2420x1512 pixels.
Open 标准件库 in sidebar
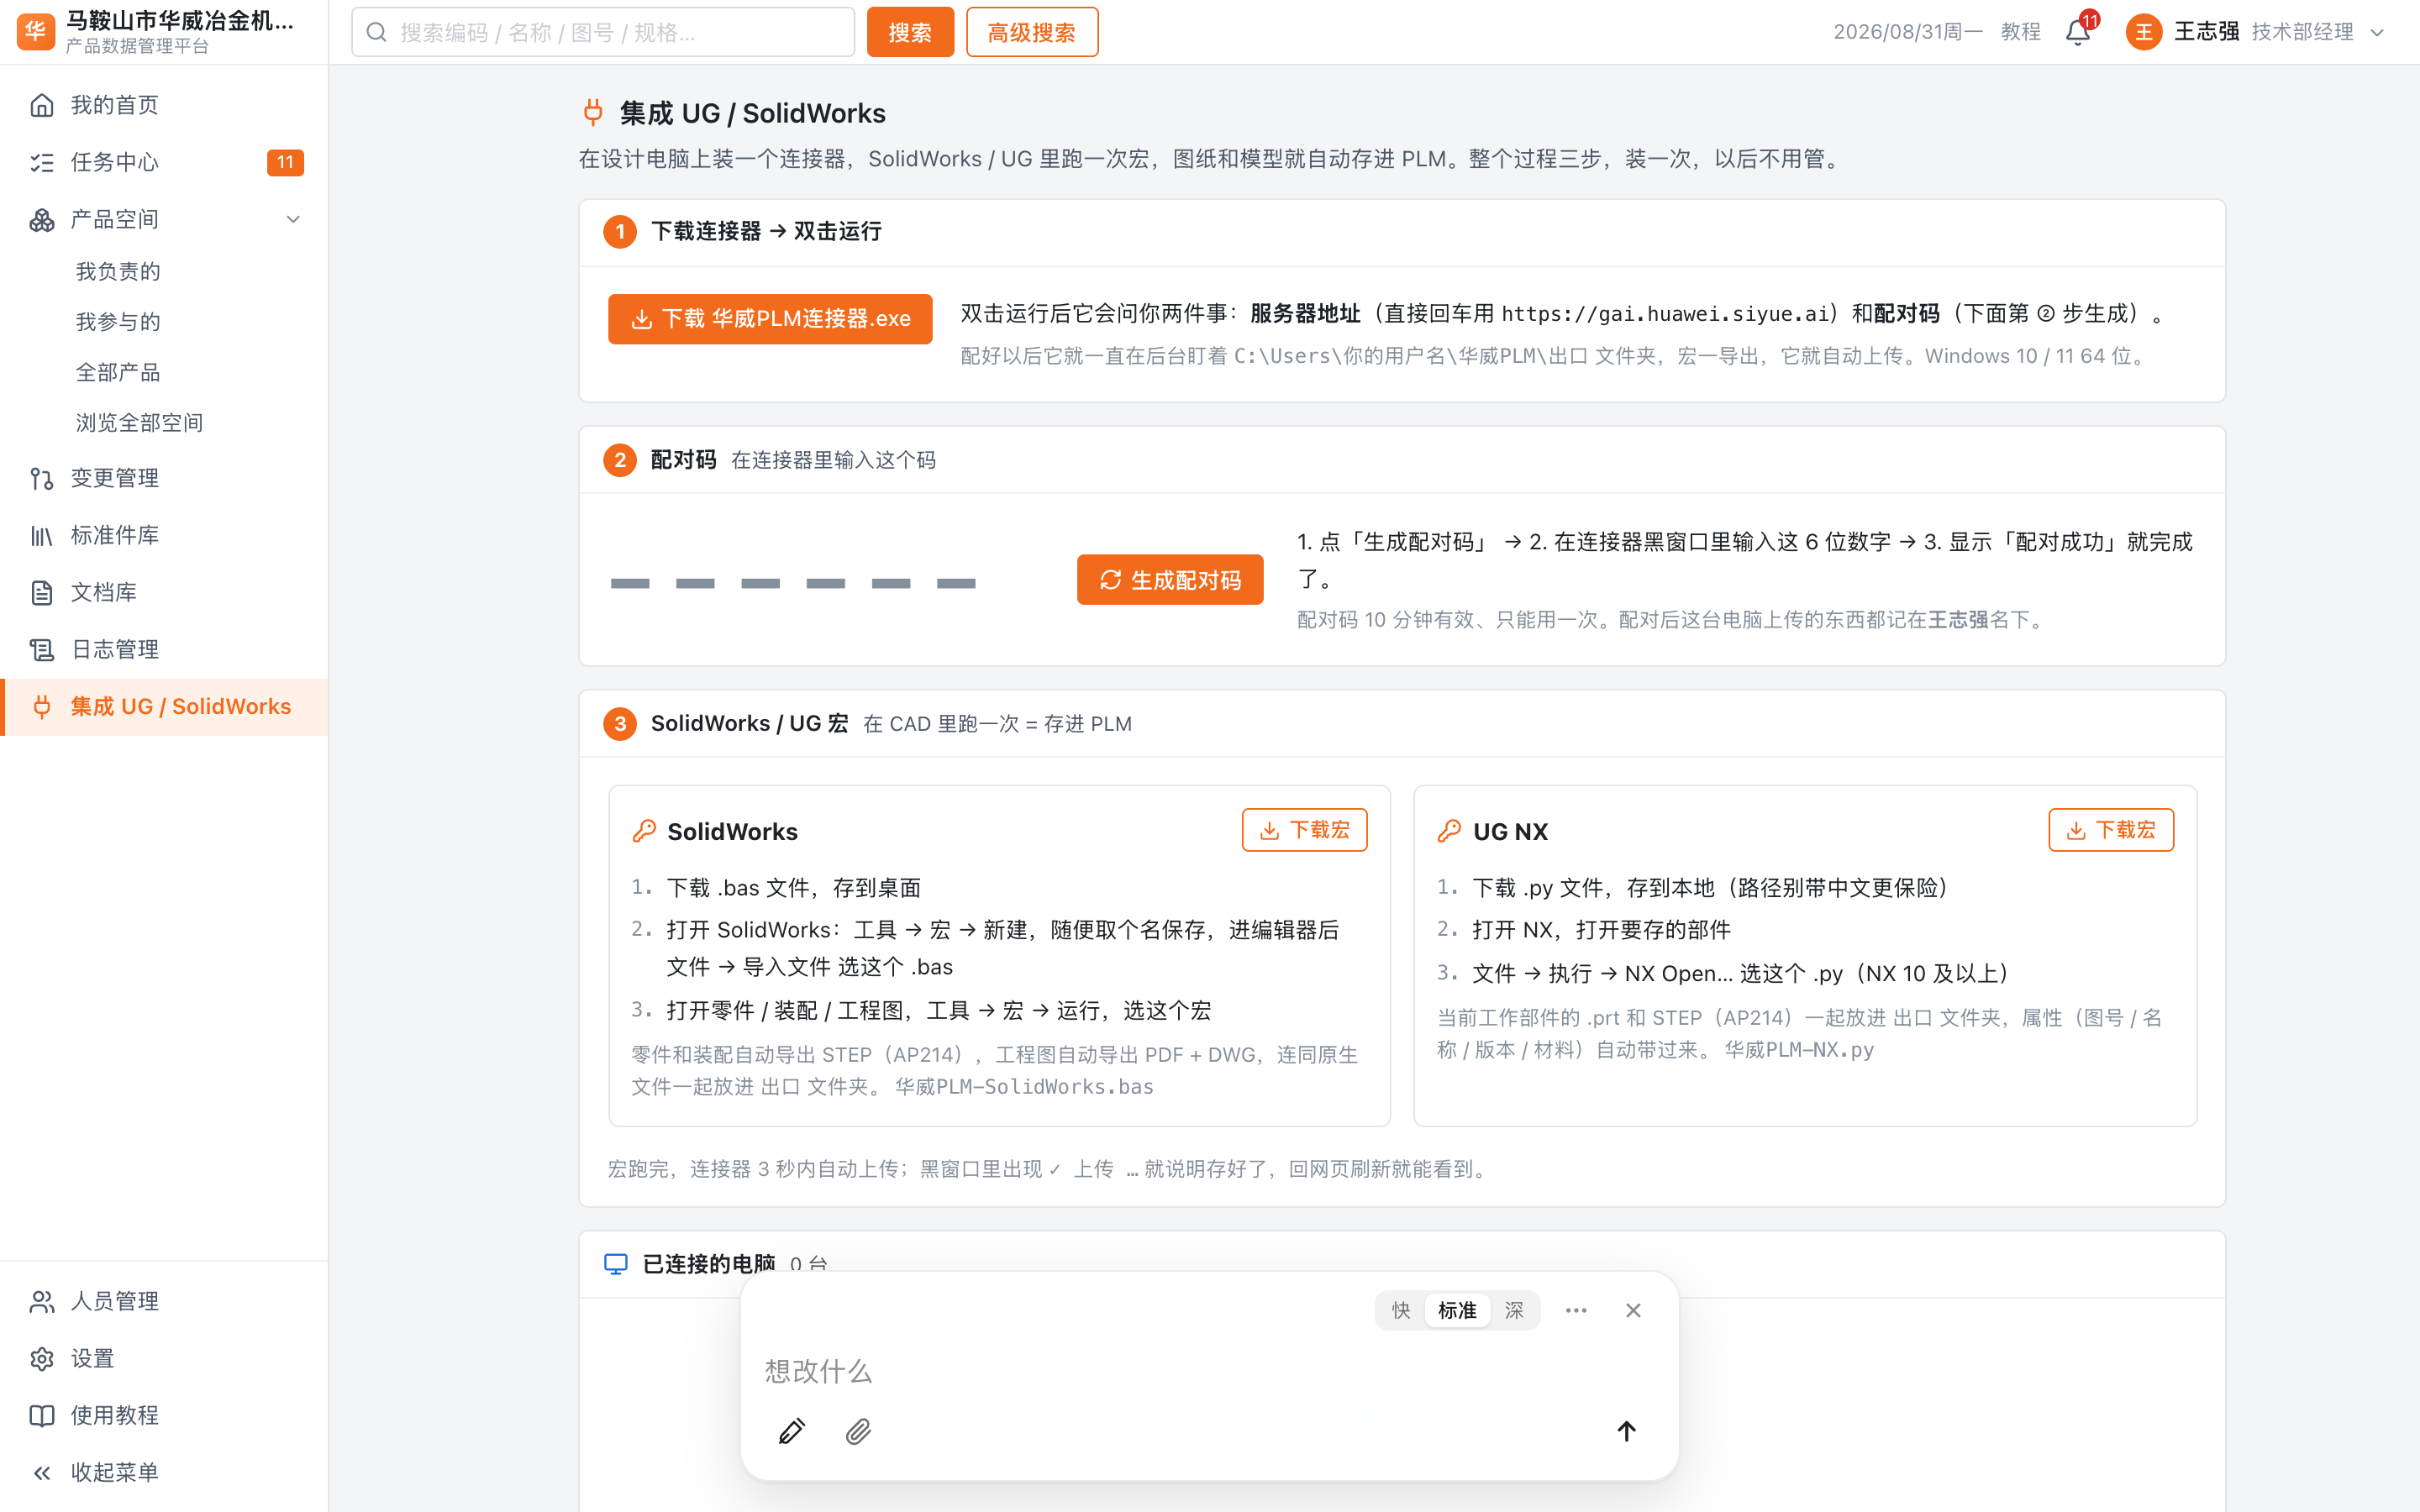(164, 535)
